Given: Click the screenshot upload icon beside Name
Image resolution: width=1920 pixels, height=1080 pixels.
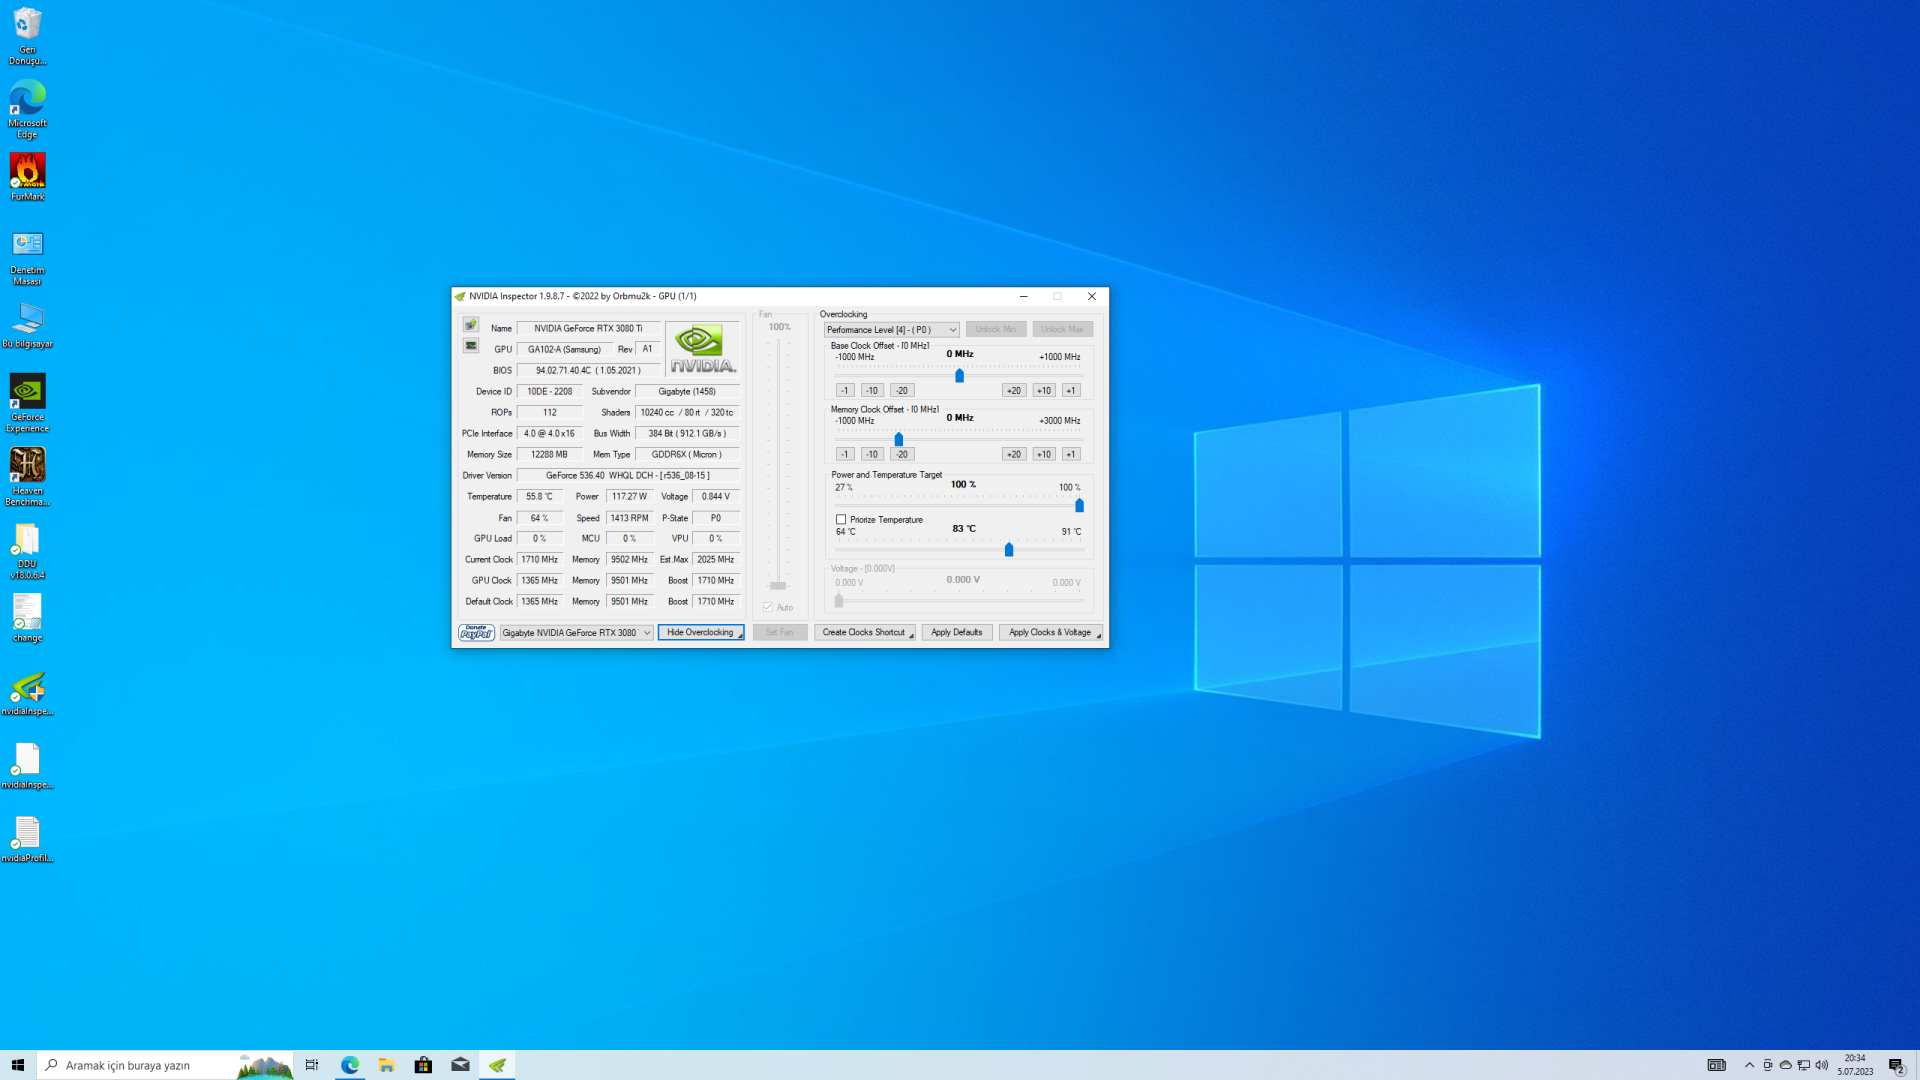Looking at the screenshot, I should (x=471, y=325).
